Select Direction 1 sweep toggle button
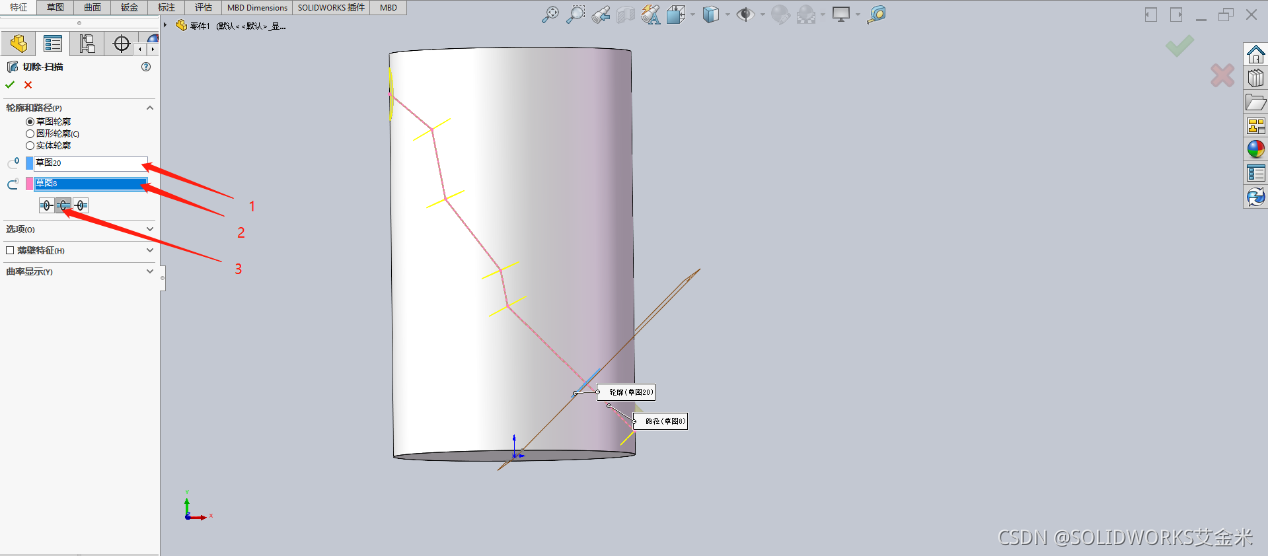The image size is (1268, 556). tap(46, 205)
